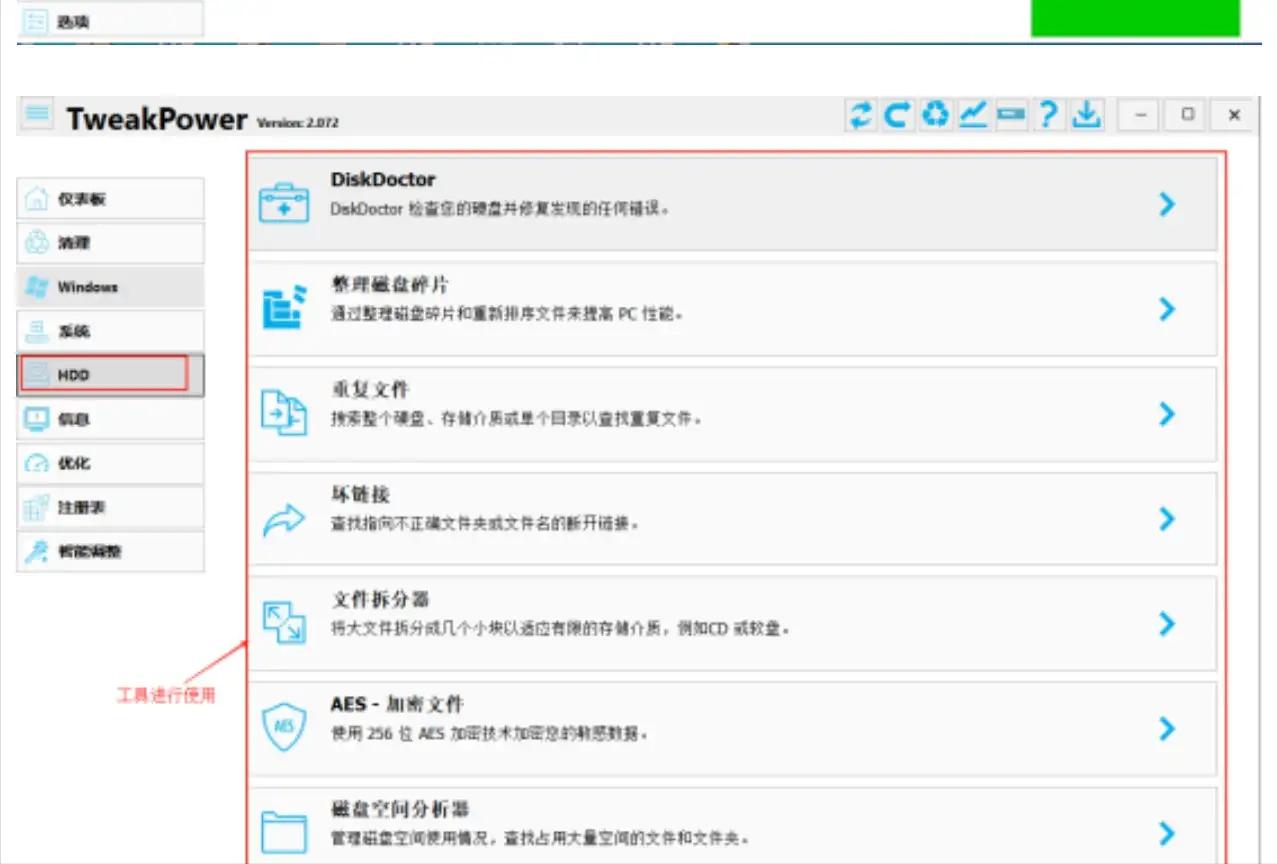Open help via the question mark icon
This screenshot has width=1277, height=864.
1048,115
